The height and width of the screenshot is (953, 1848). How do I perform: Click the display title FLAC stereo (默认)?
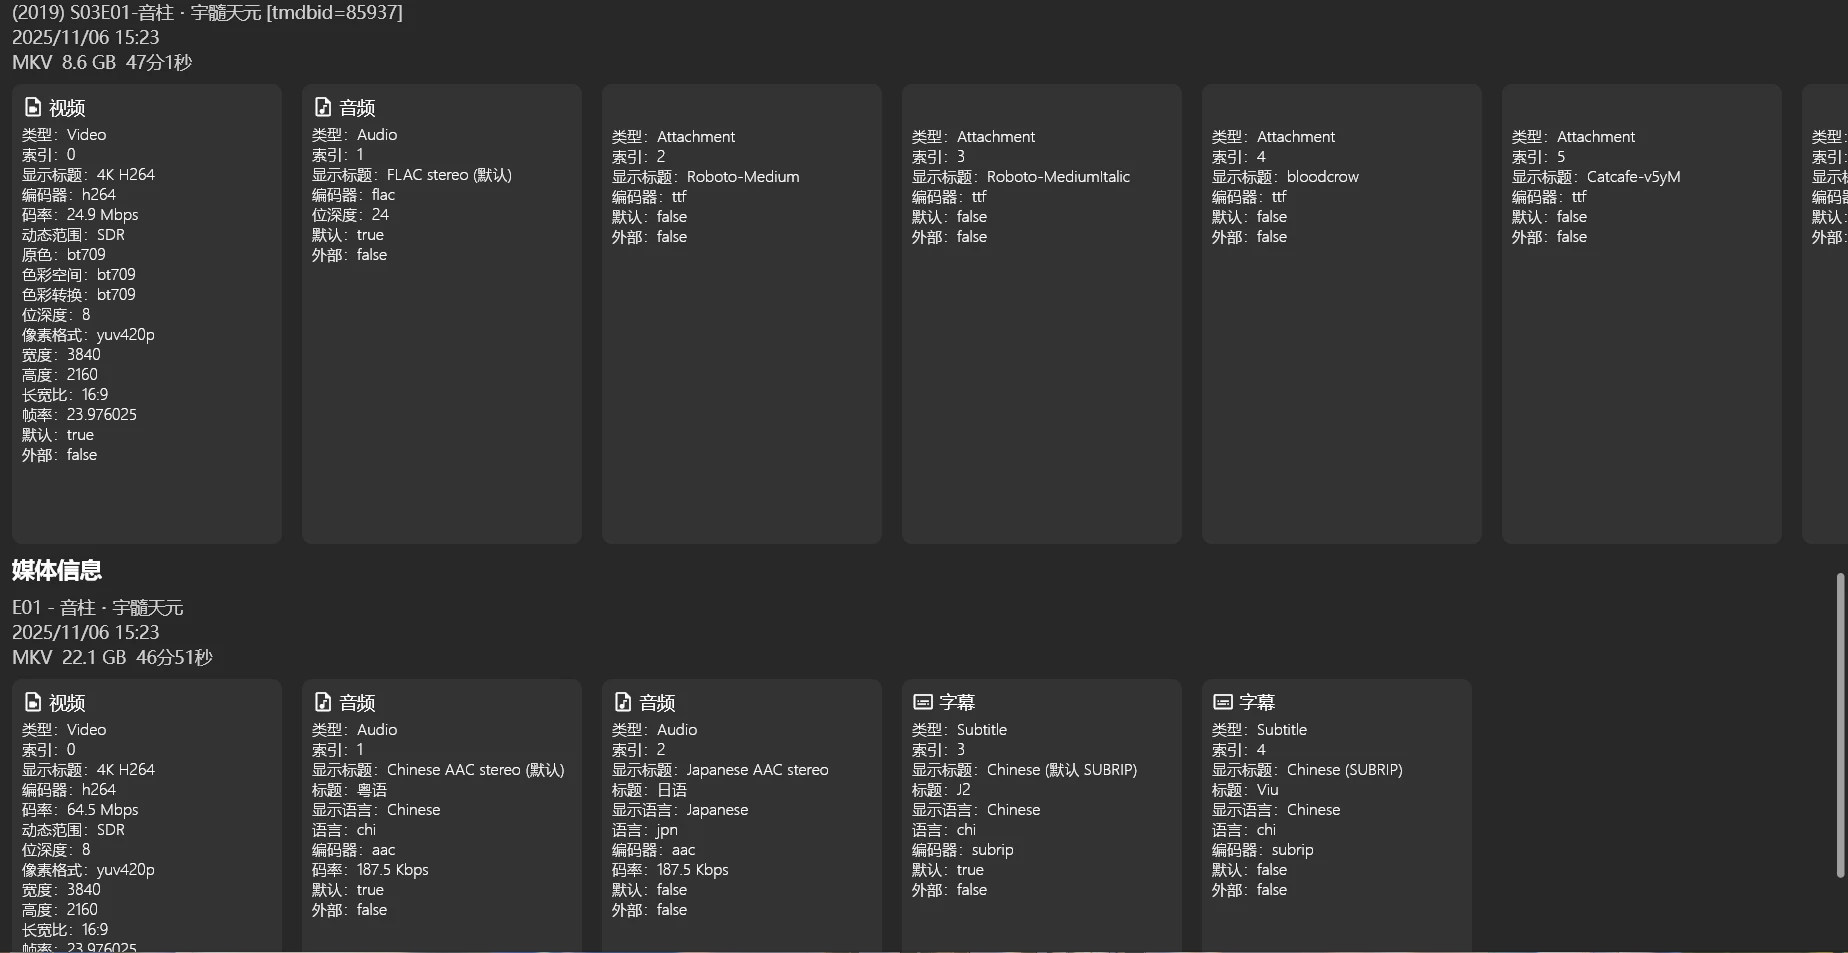tap(449, 175)
